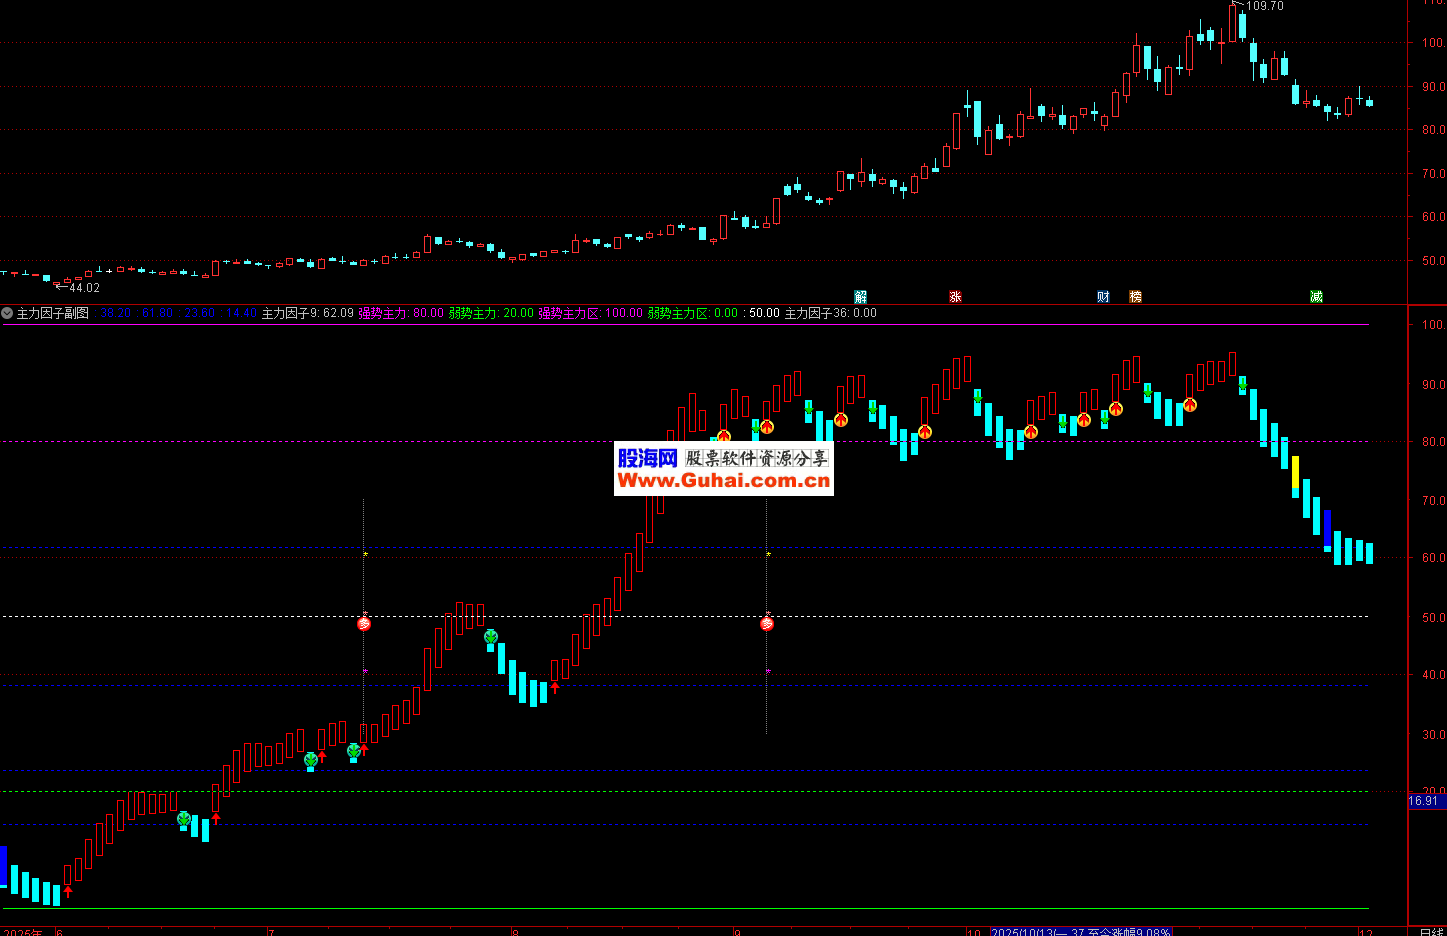Collapse the 主力因子副图 indicator panel arrow
Viewport: 1447px width, 936px height.
(7, 313)
